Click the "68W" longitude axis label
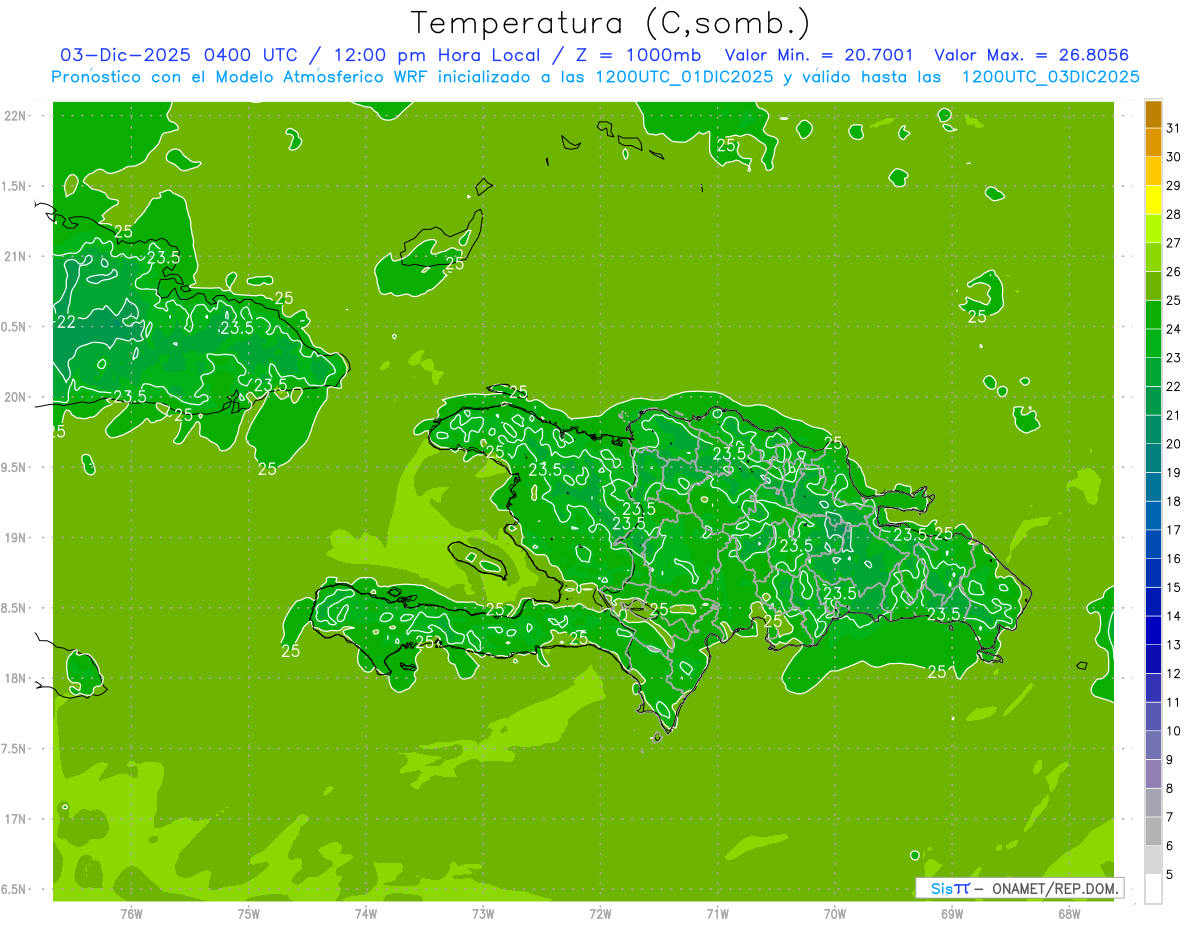Image resolution: width=1200 pixels, height=927 pixels. click(x=1069, y=914)
